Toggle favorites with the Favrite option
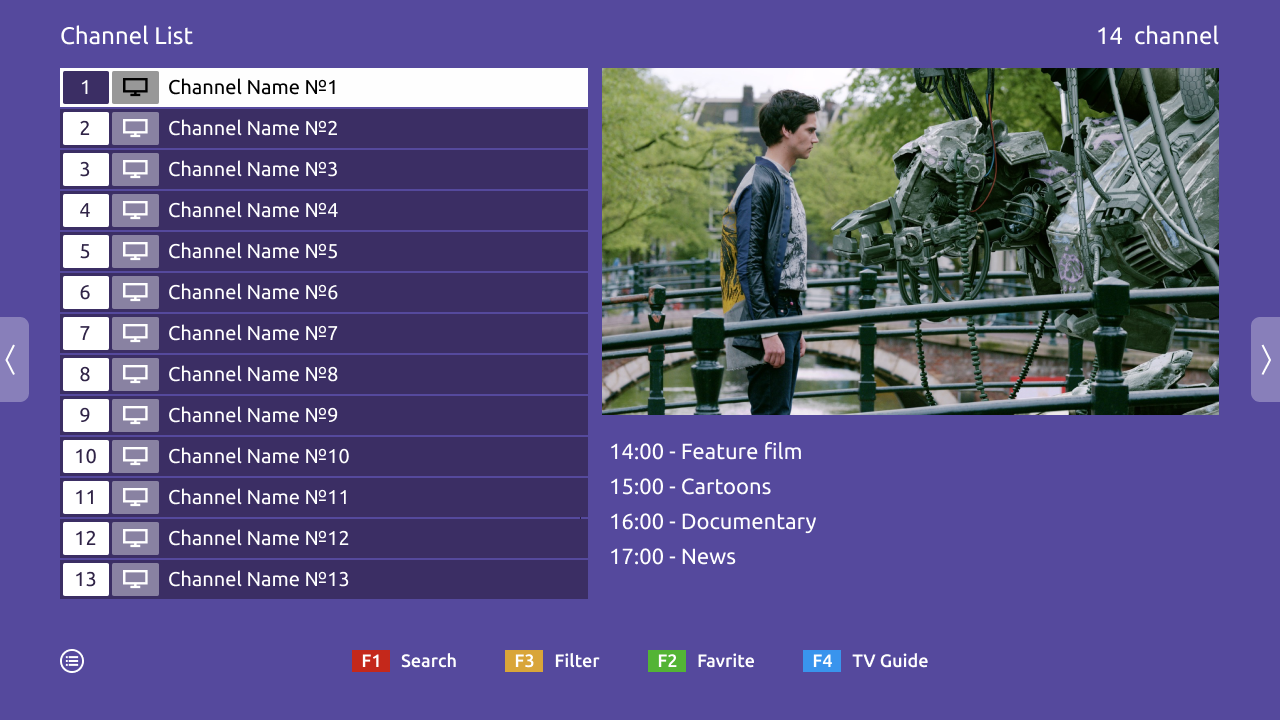Viewport: 1280px width, 720px height. point(725,660)
